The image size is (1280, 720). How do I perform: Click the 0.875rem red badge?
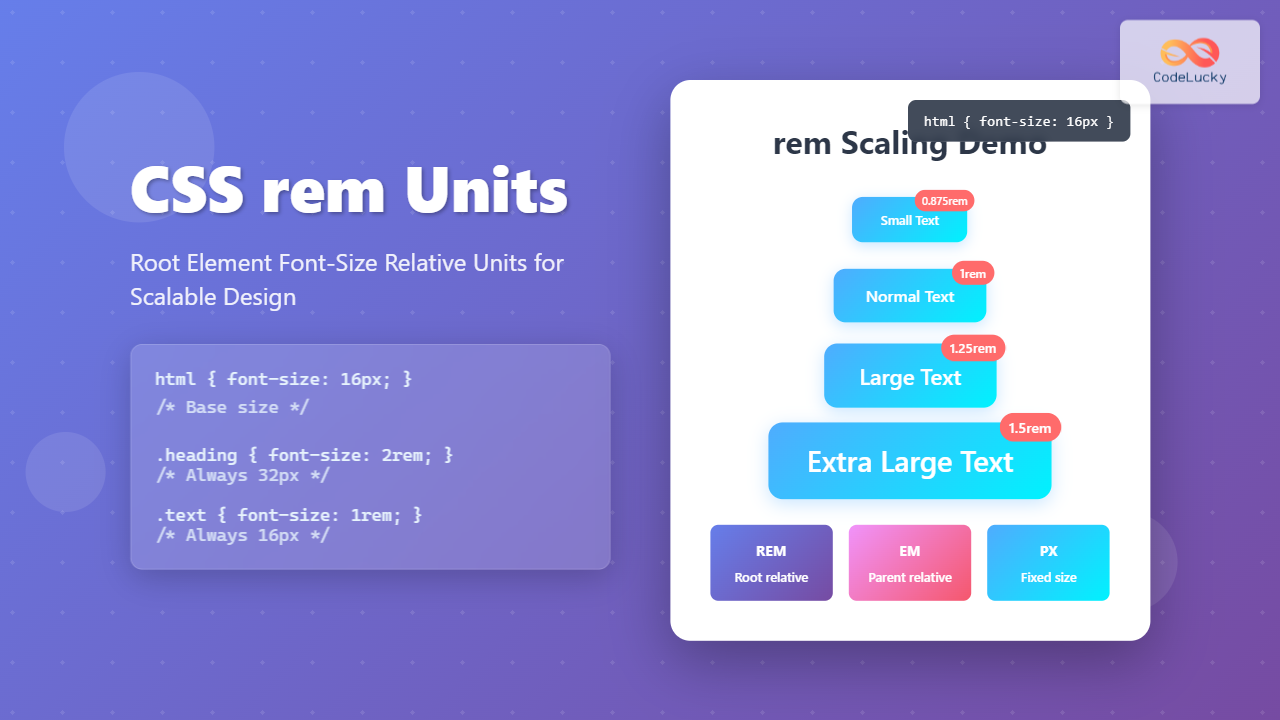[944, 201]
